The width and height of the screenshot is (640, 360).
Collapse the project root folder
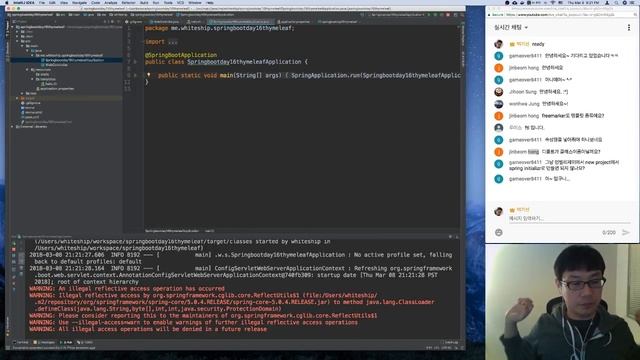point(12,27)
